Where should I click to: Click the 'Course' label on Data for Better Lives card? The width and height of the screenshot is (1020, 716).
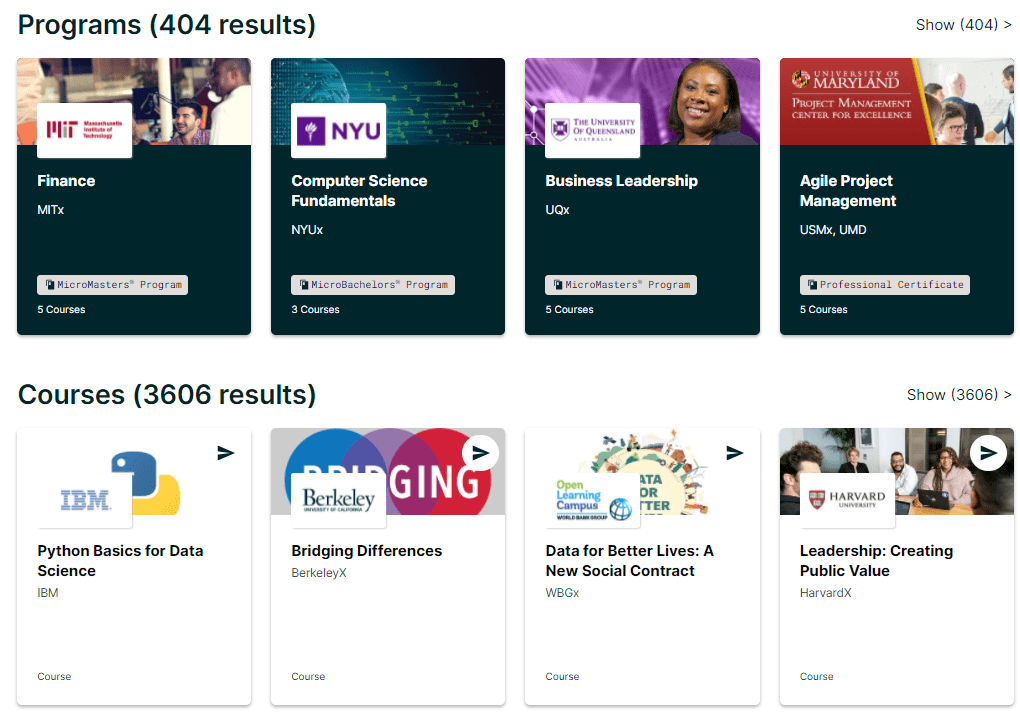(562, 677)
